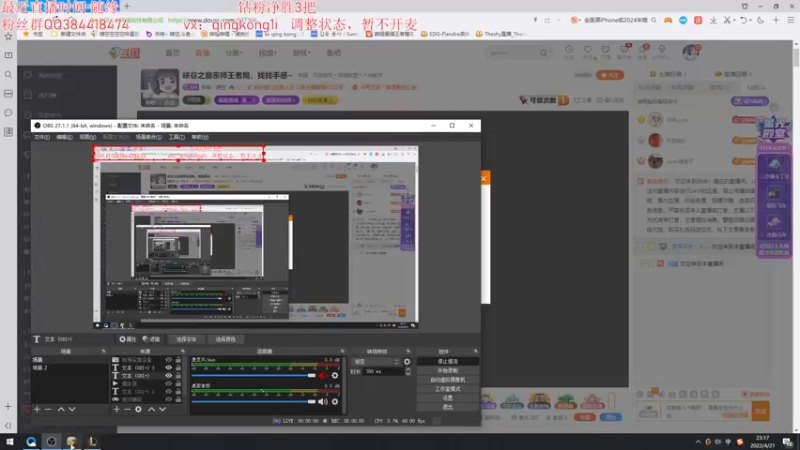Pop out the 场景 dock panel icon
Screen dimensions: 800x450
pyautogui.click(x=104, y=352)
